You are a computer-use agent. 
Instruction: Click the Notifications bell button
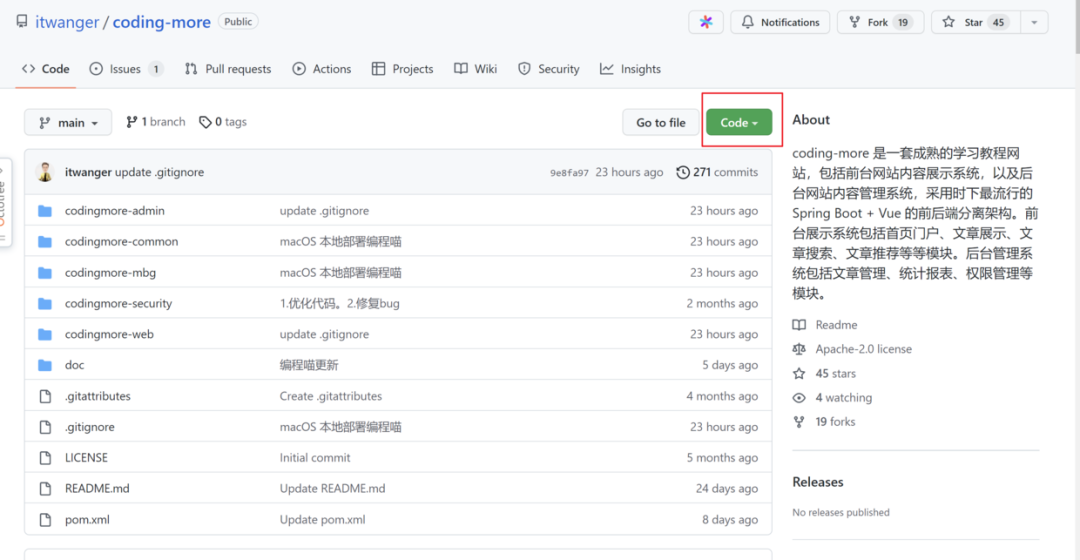click(780, 22)
